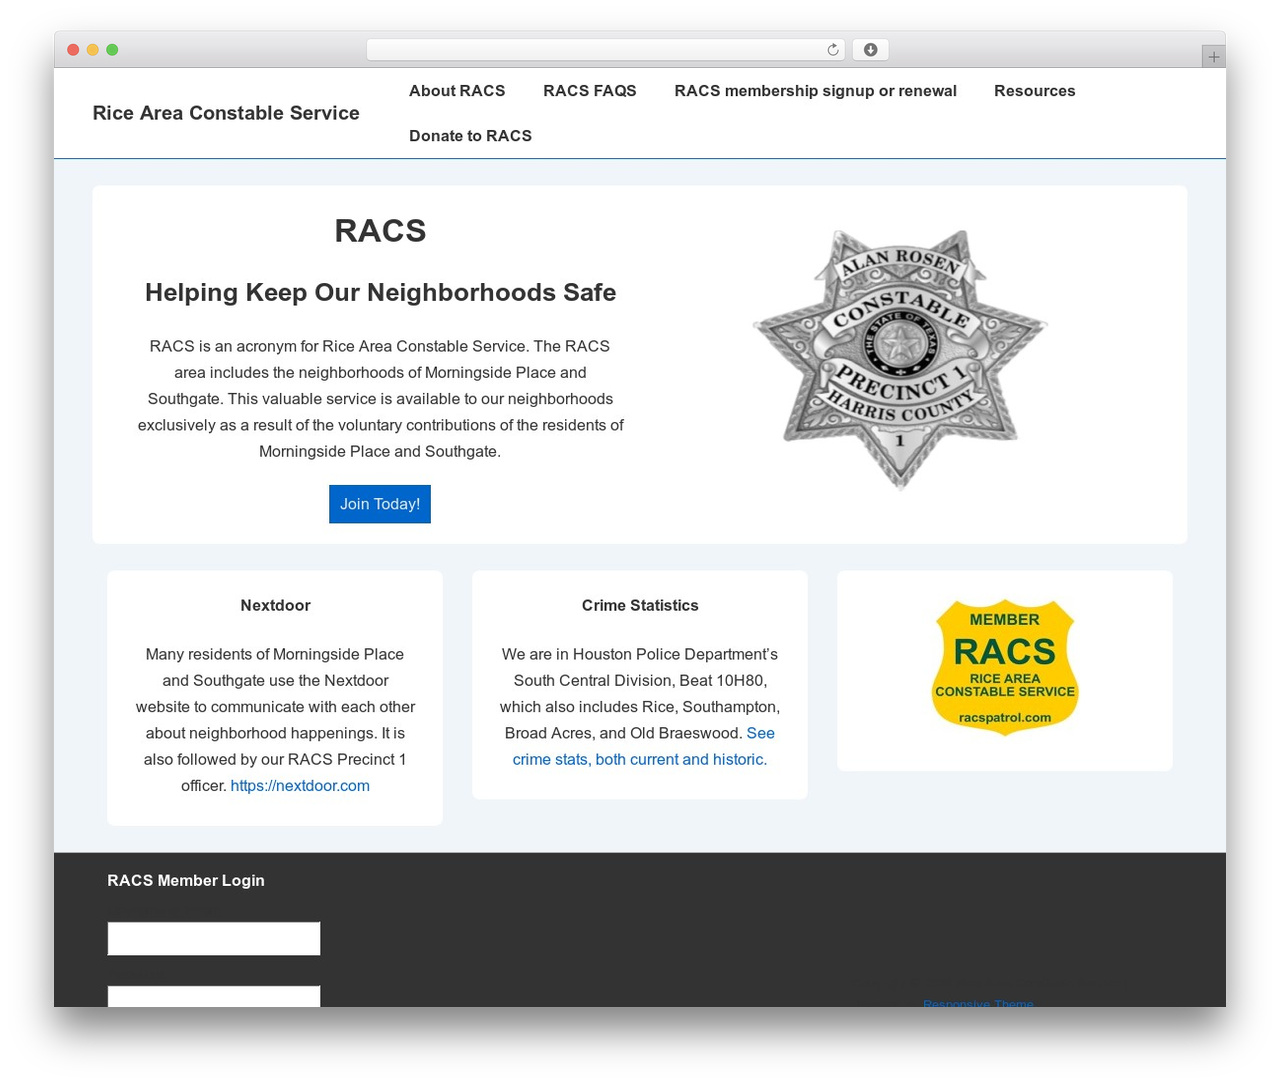The width and height of the screenshot is (1280, 1084).
Task: Select Donate to RACS in navigation
Action: [470, 136]
